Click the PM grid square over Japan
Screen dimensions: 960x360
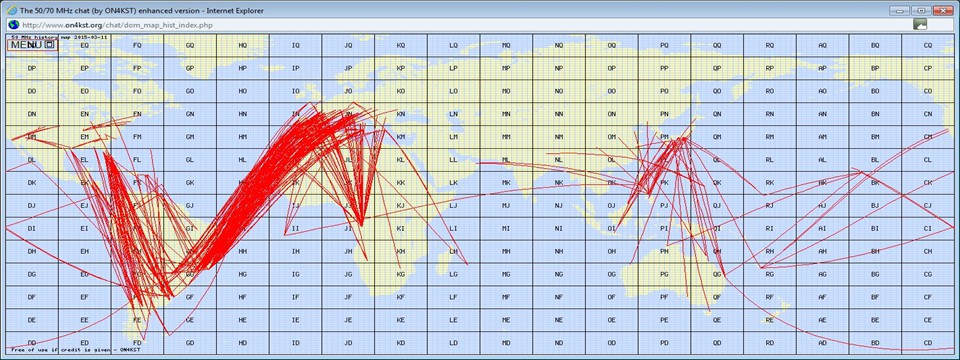664,137
